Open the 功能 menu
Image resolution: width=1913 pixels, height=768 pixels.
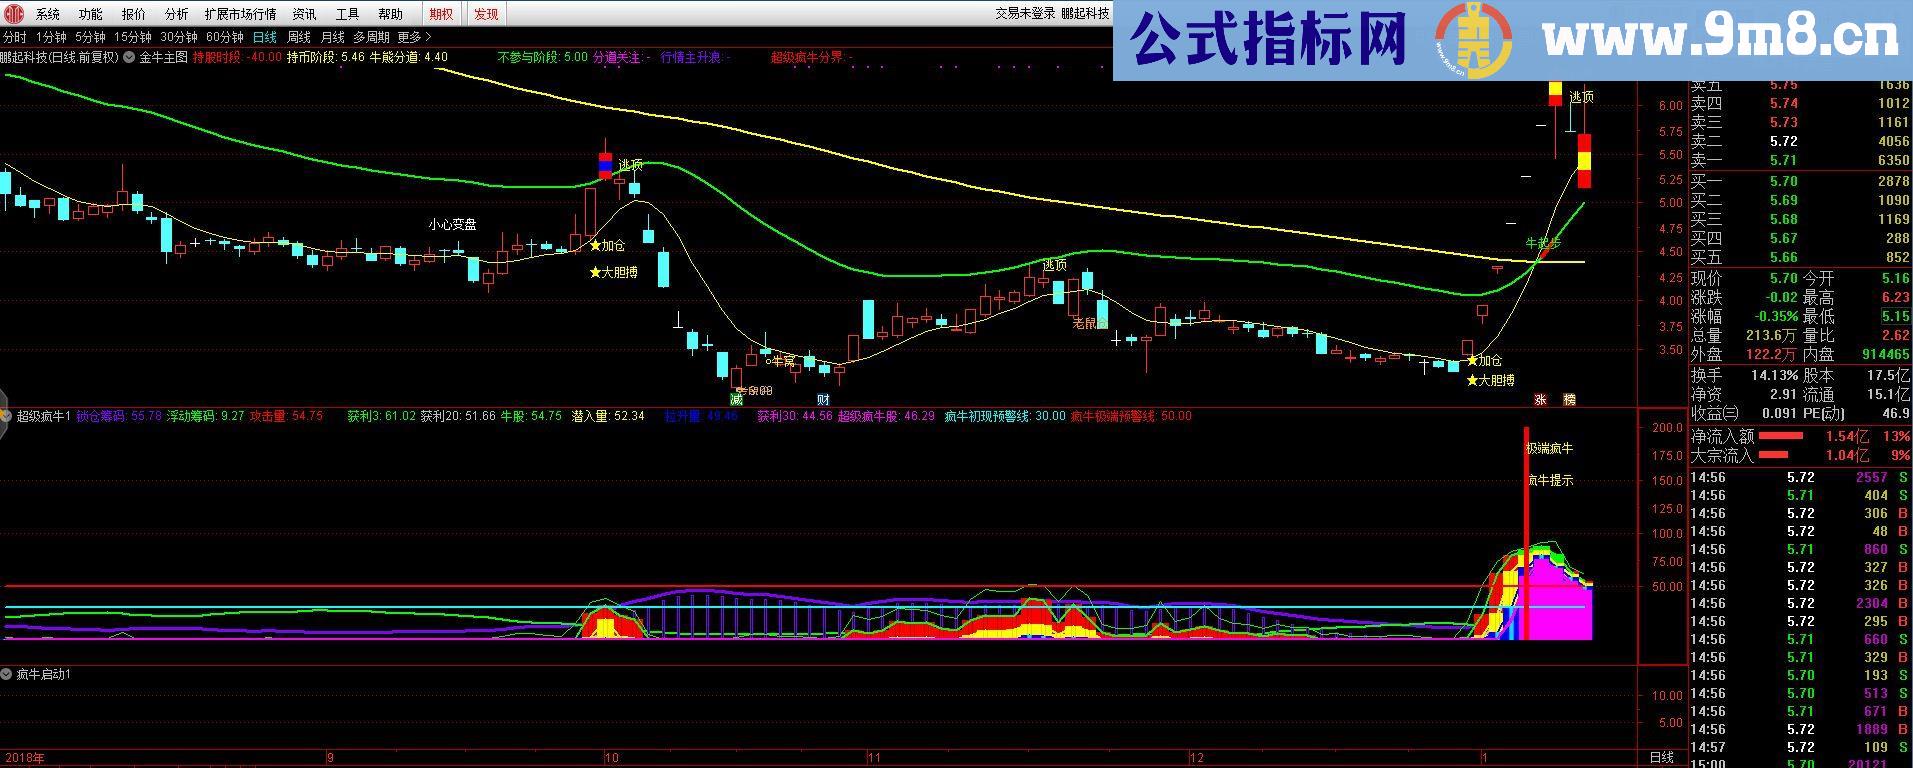90,14
